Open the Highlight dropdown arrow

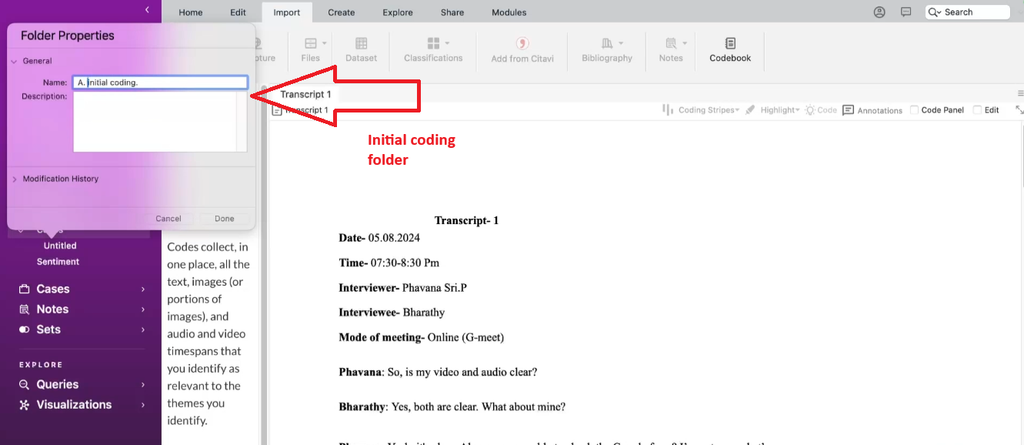tap(798, 110)
